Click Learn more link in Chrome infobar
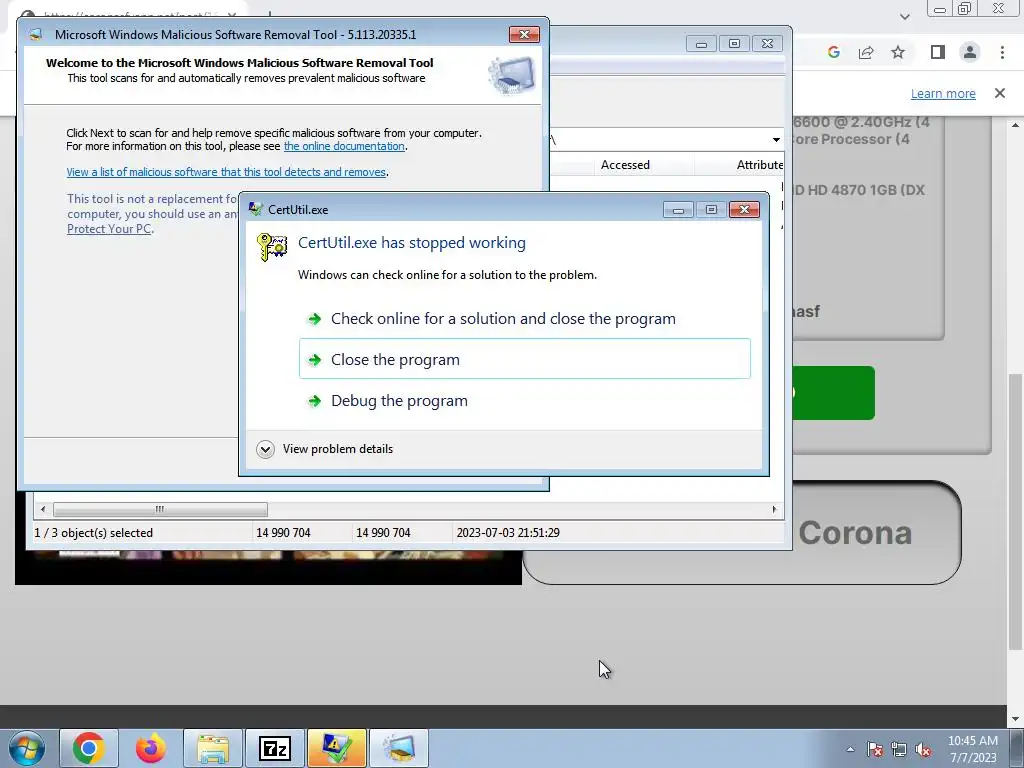 coord(943,93)
